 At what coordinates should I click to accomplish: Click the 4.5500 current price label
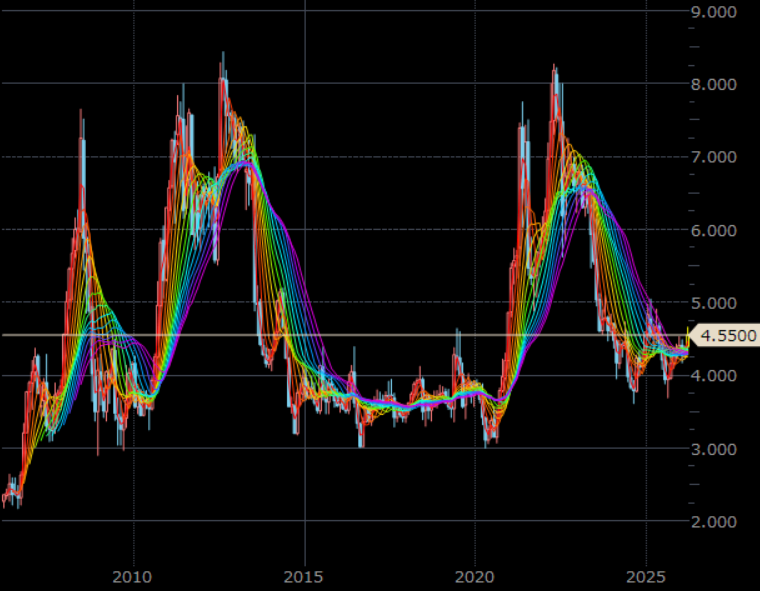(x=725, y=335)
